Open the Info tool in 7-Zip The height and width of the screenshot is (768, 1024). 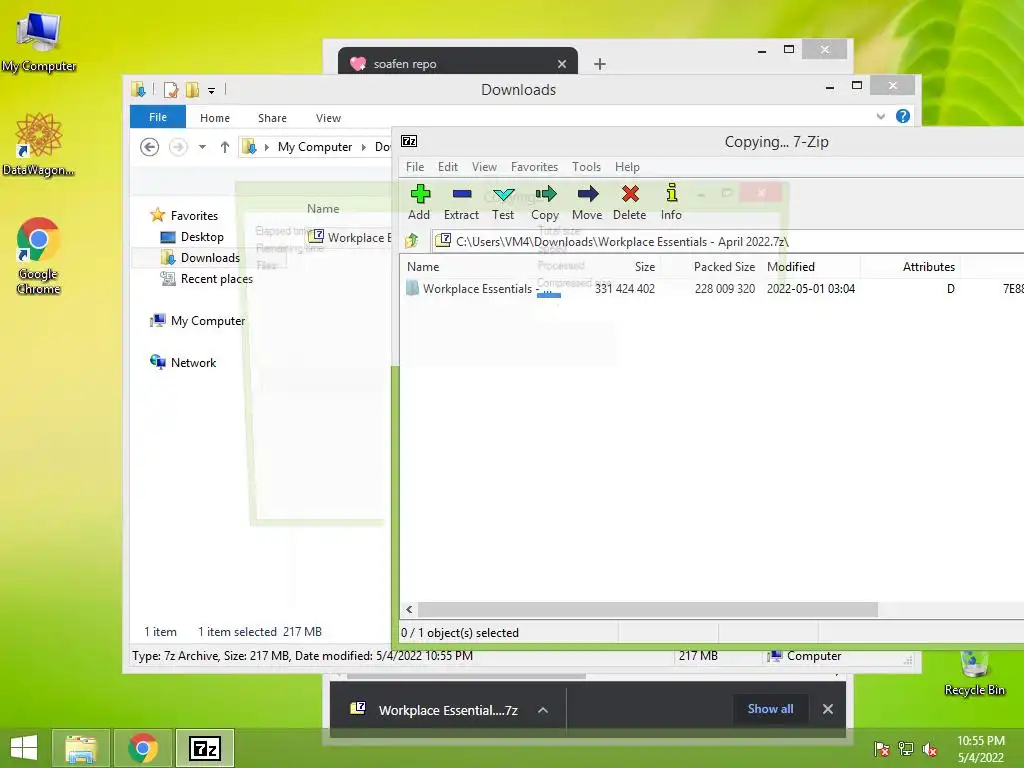(x=671, y=202)
